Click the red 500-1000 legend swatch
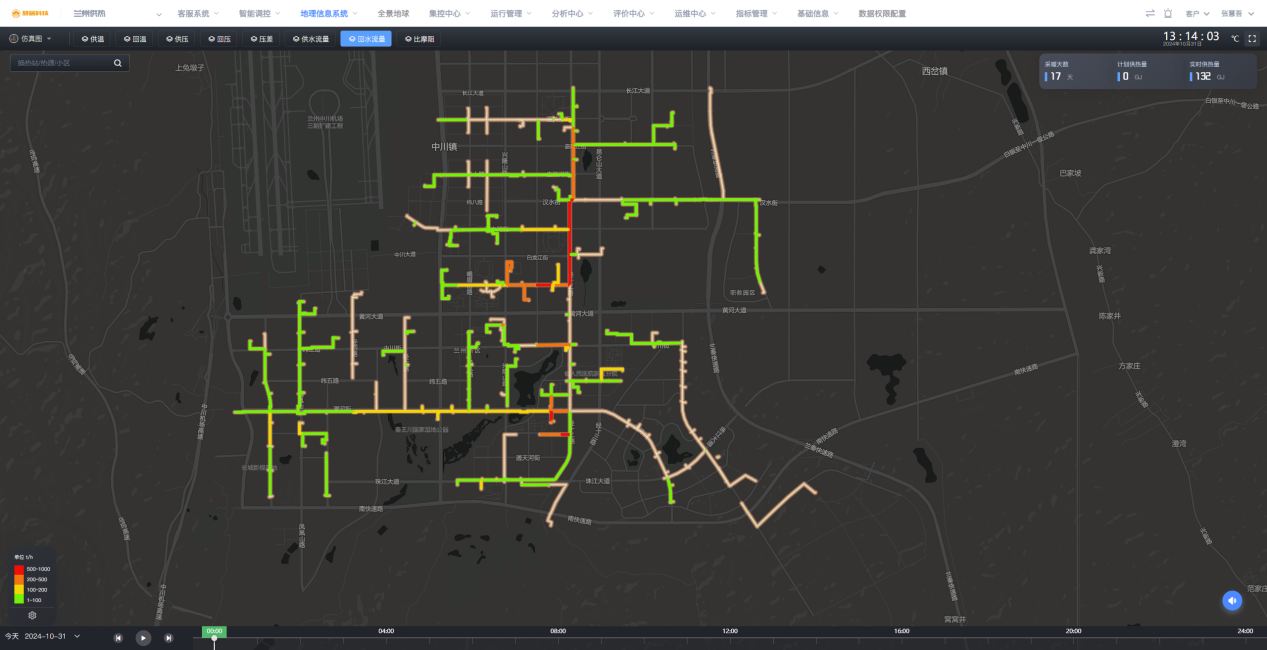This screenshot has width=1267, height=650. coord(19,569)
